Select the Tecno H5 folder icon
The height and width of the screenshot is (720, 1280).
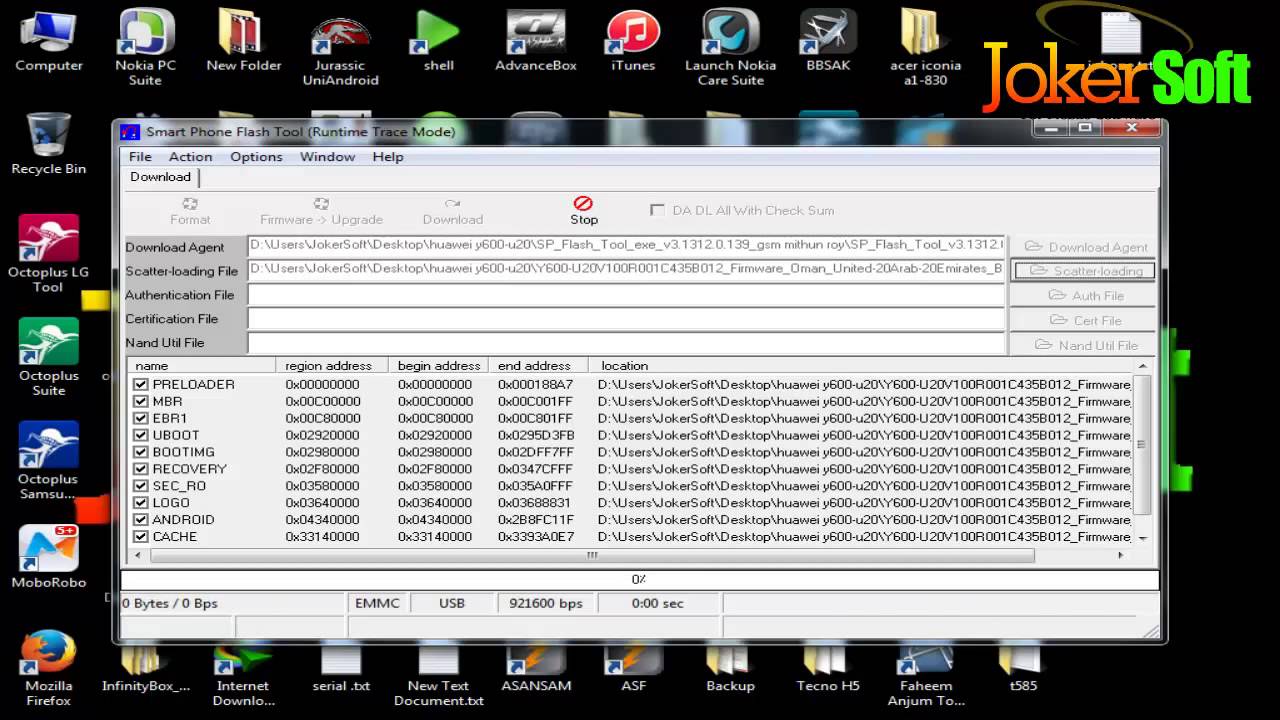click(x=828, y=669)
